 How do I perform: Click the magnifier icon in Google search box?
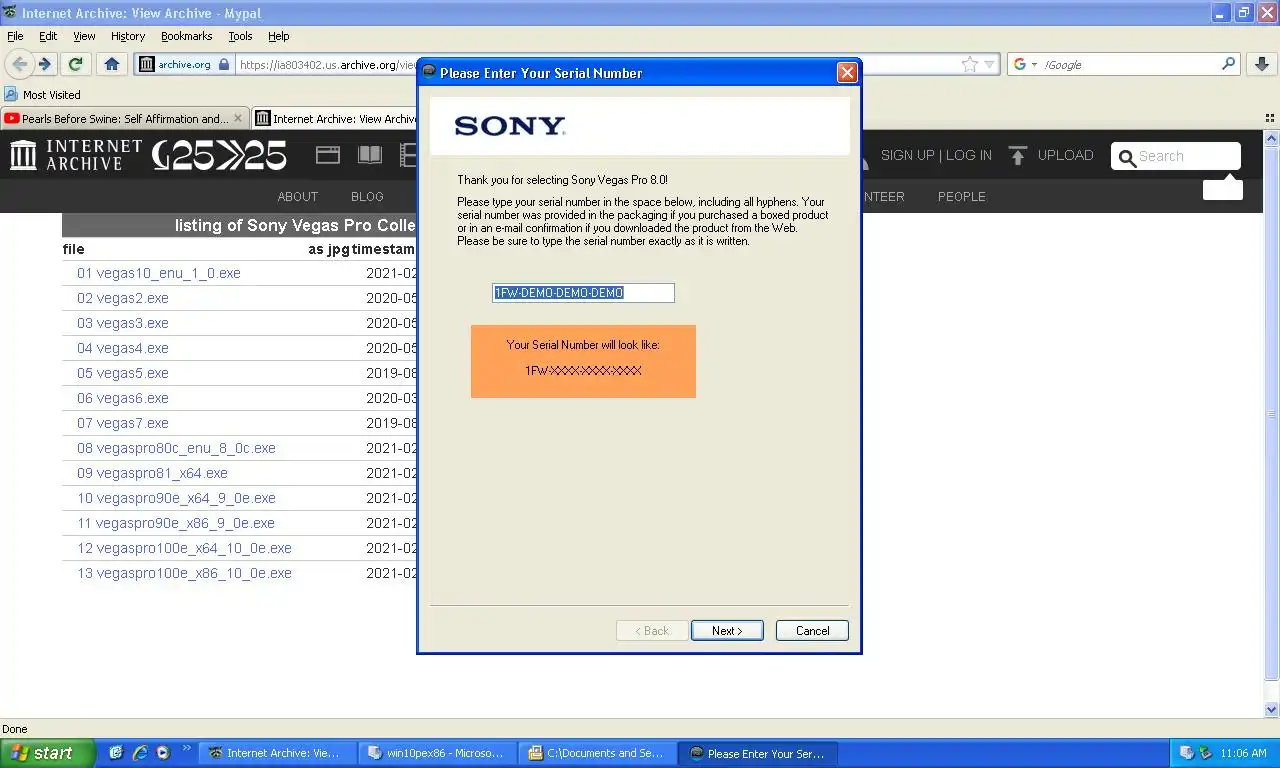tap(1229, 64)
